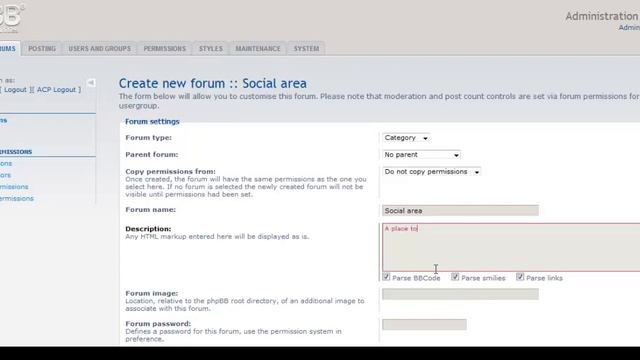
Task: Click the 'Administration' header text
Action: pyautogui.click(x=602, y=16)
